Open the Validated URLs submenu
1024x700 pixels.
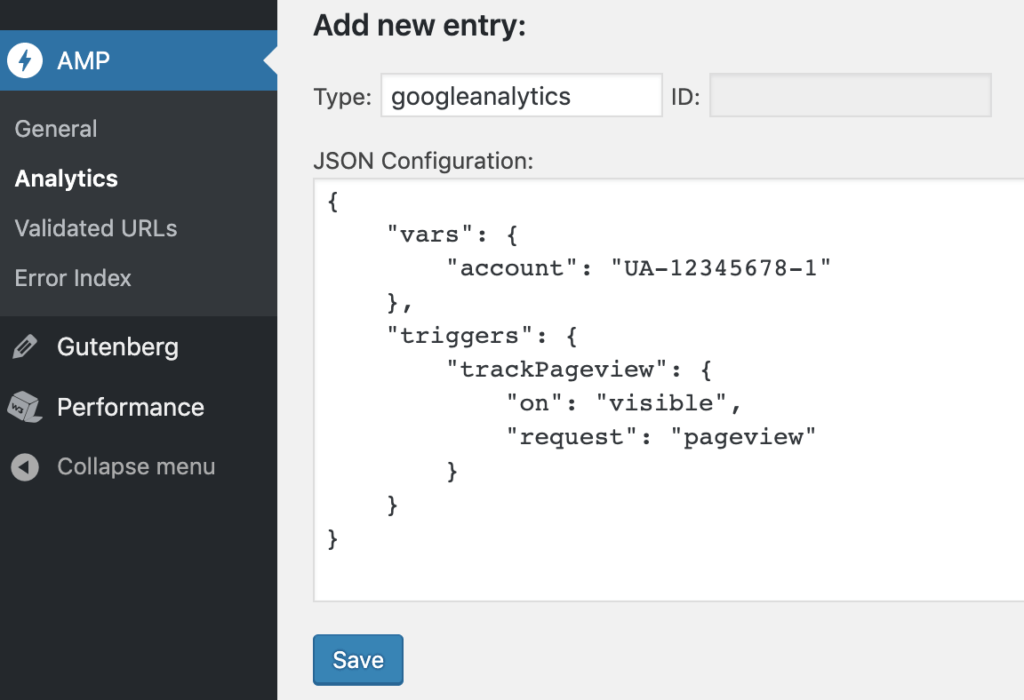click(x=96, y=228)
